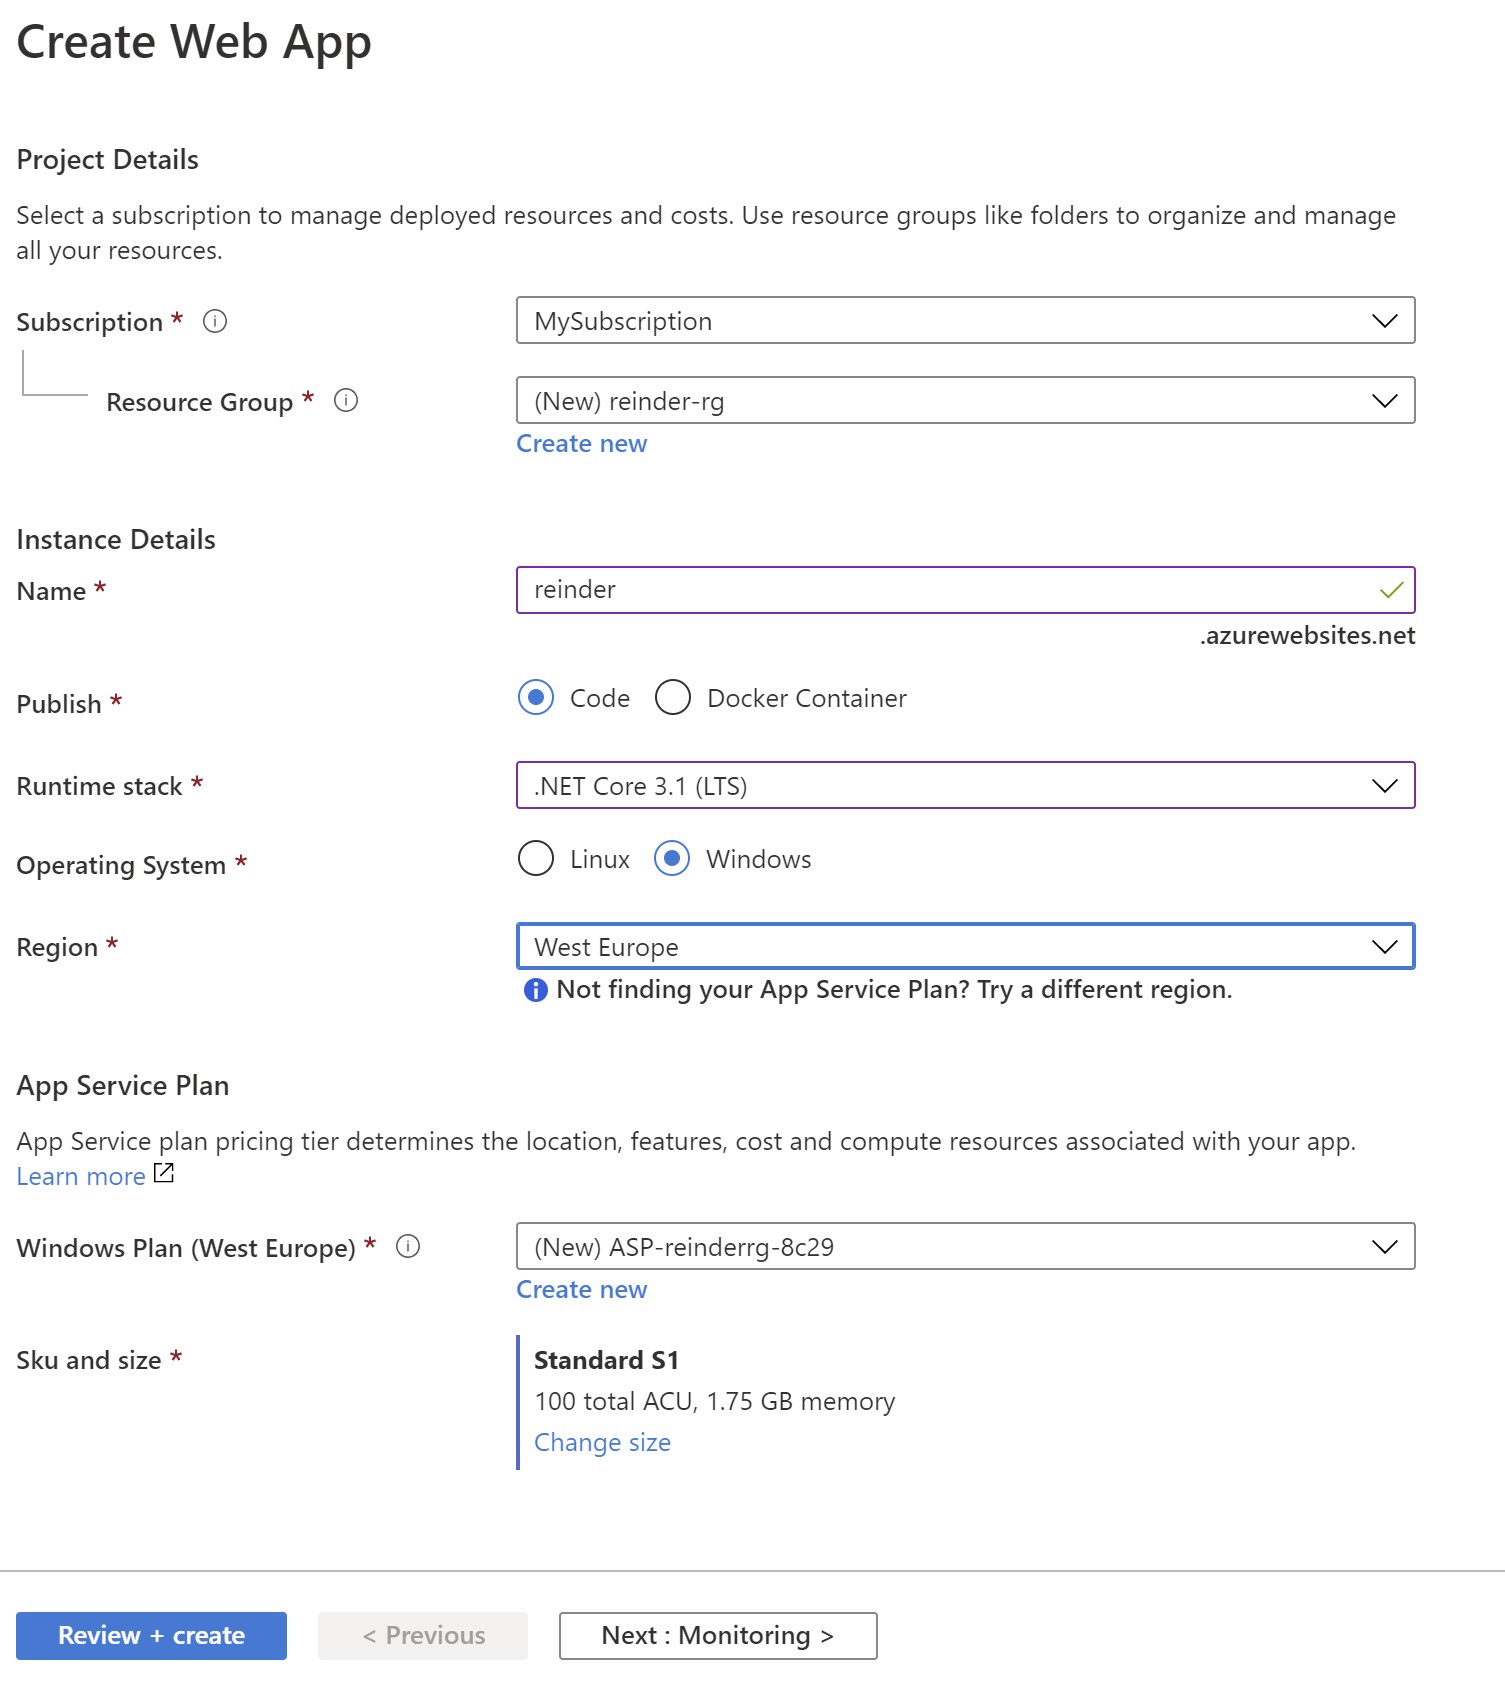Click the Resource Group info icon
The image size is (1505, 1683).
[346, 401]
